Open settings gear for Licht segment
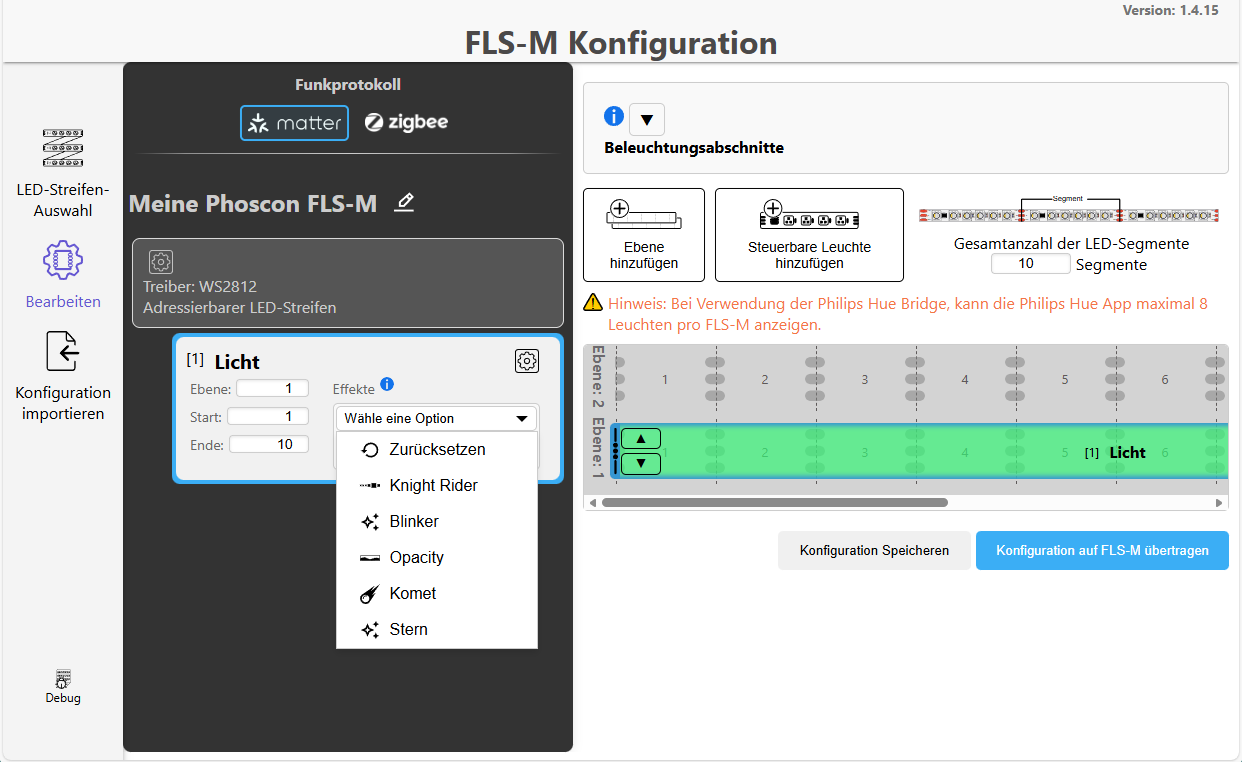This screenshot has width=1242, height=762. [527, 360]
